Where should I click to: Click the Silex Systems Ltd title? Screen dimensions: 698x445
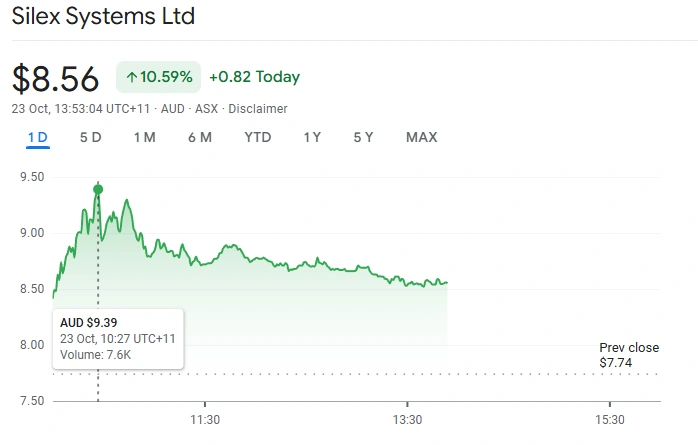click(x=103, y=17)
